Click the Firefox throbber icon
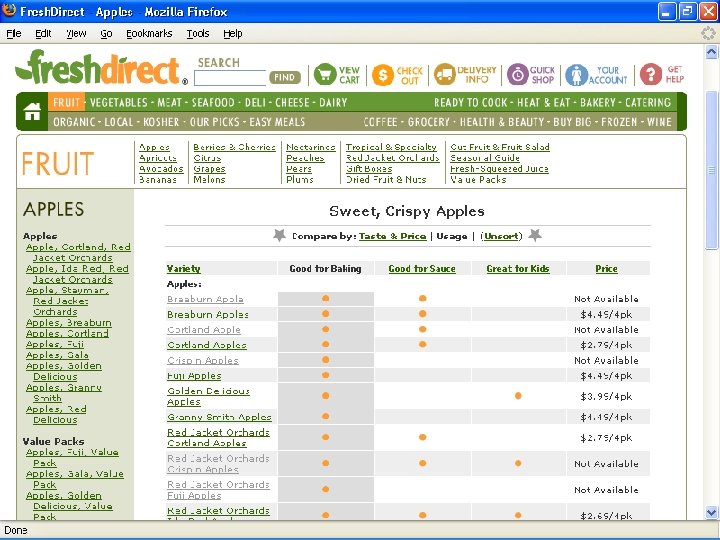The height and width of the screenshot is (540, 720). coord(708,33)
